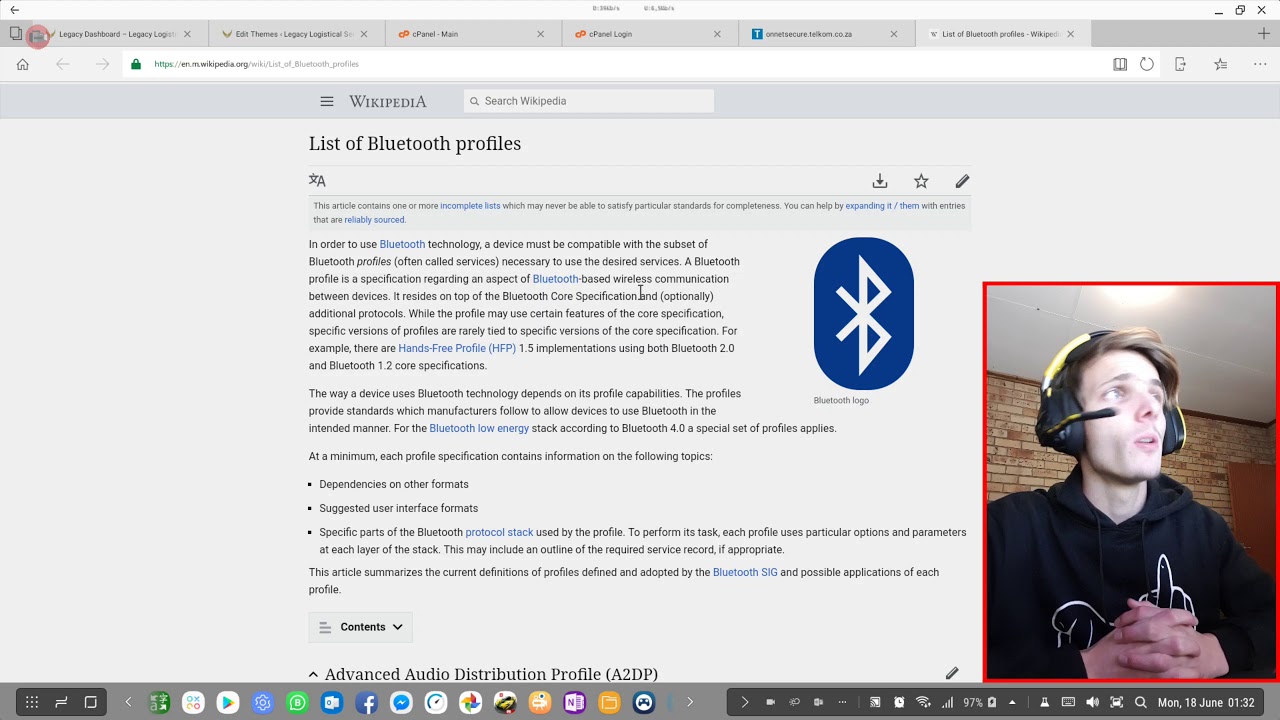Close the cPanel Login tab

click(x=717, y=34)
